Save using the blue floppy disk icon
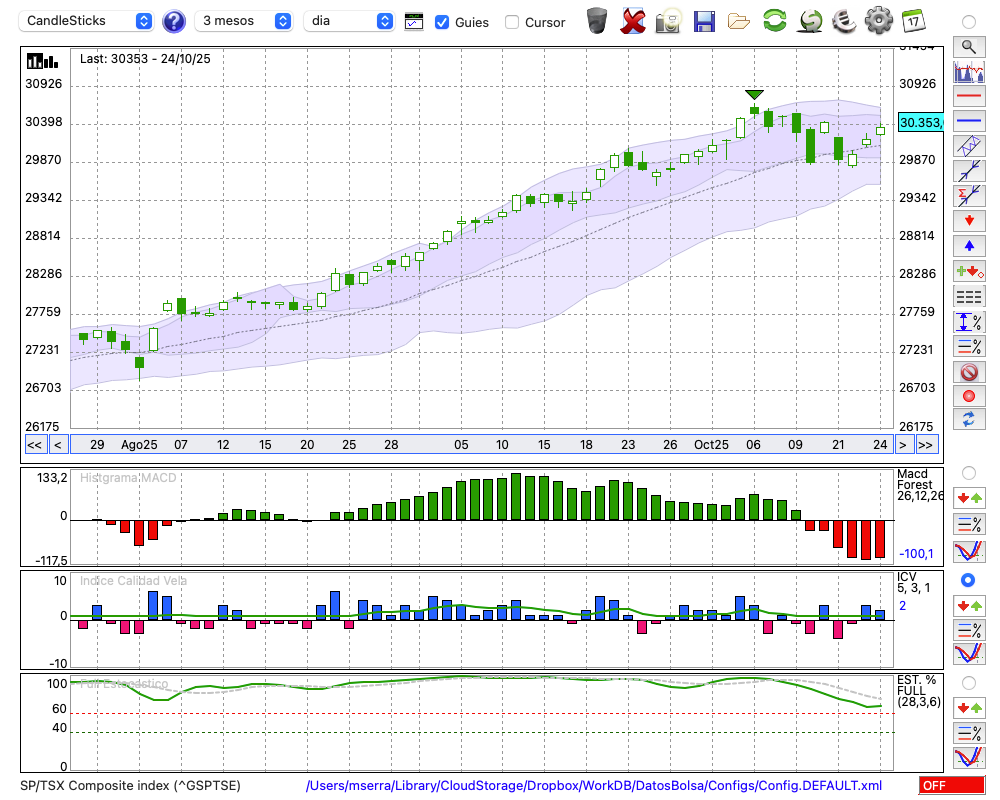Viewport: 1000px width, 800px height. (x=704, y=21)
